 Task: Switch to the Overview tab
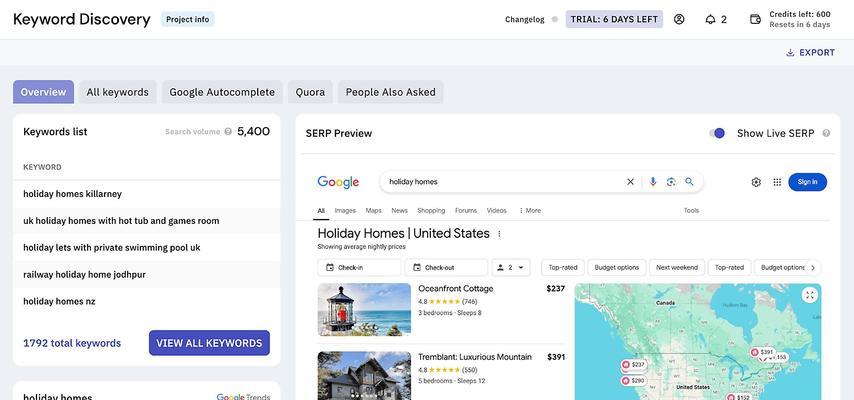click(44, 92)
